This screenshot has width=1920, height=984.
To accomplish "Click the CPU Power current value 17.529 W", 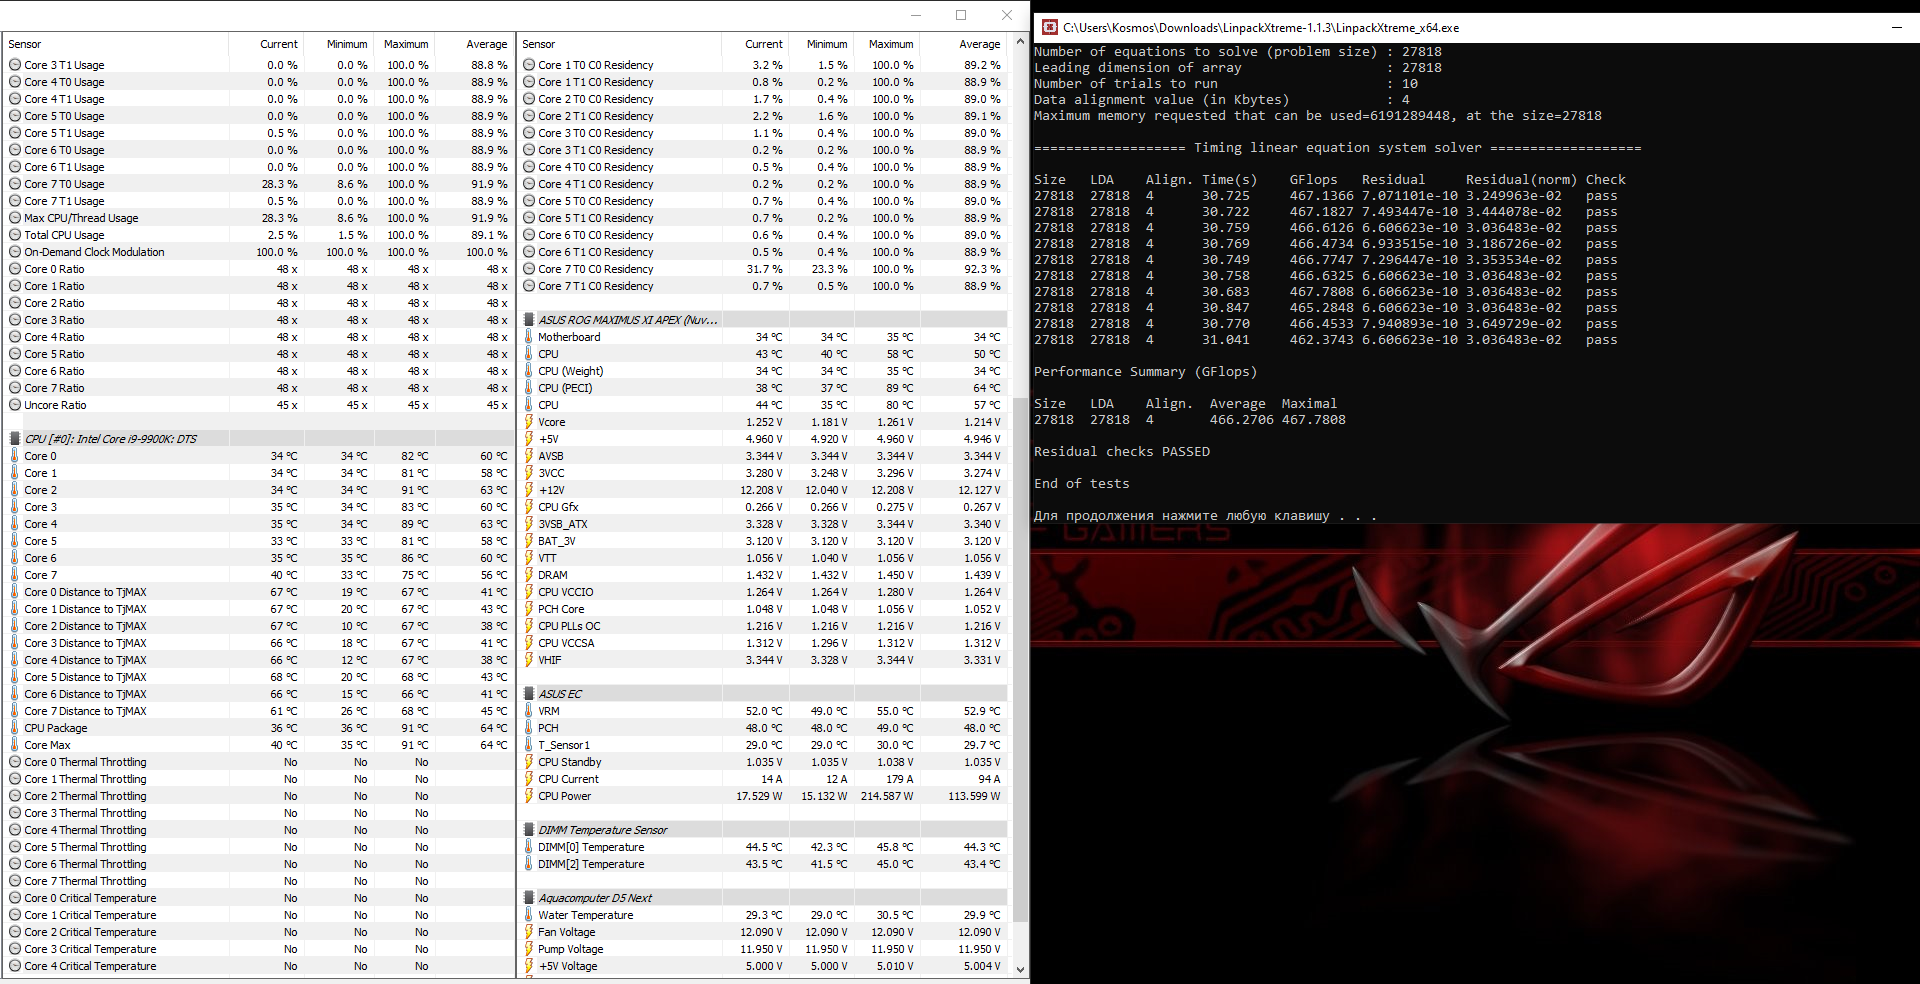I will (x=760, y=796).
